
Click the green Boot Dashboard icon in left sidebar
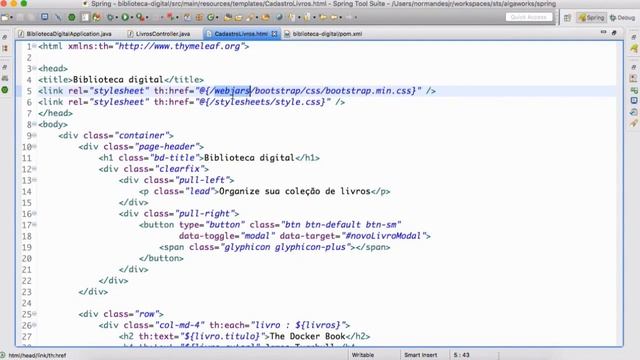5,89
